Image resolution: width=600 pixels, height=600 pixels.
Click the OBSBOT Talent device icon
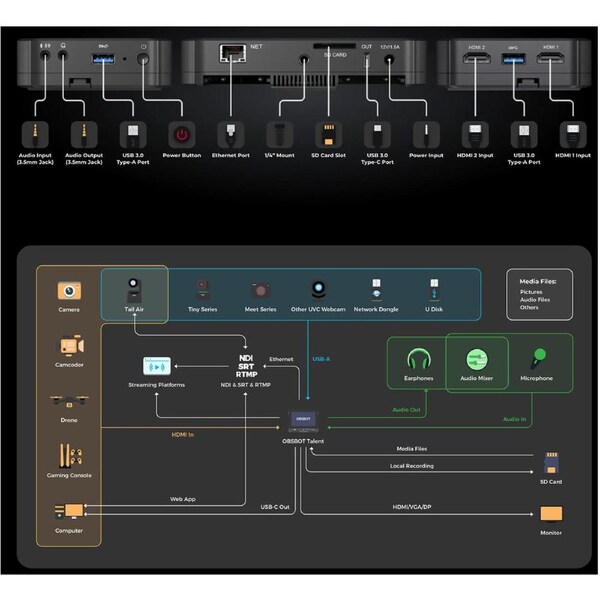303,422
